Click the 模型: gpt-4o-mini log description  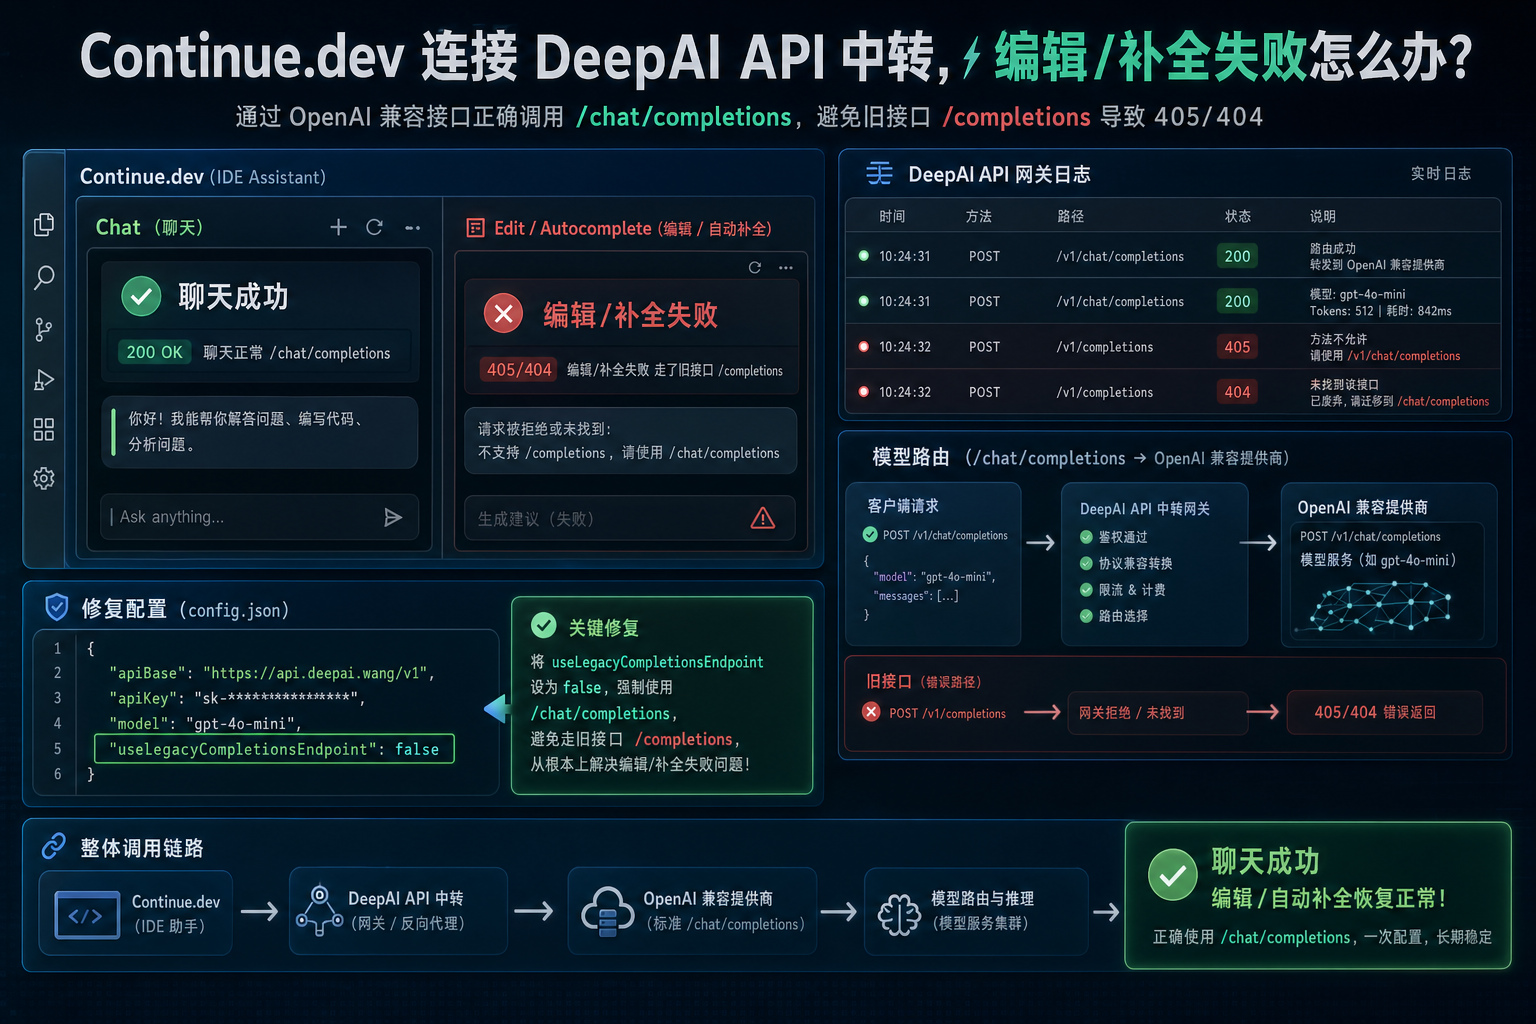pyautogui.click(x=1357, y=294)
